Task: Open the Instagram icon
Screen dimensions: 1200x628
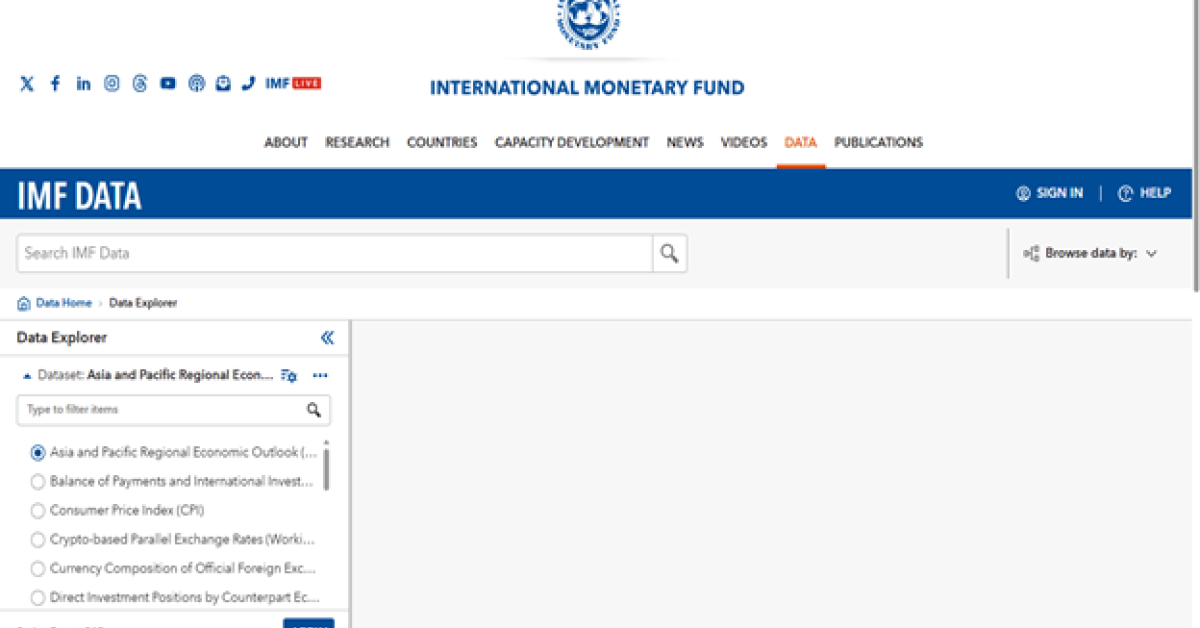Action: pos(111,83)
